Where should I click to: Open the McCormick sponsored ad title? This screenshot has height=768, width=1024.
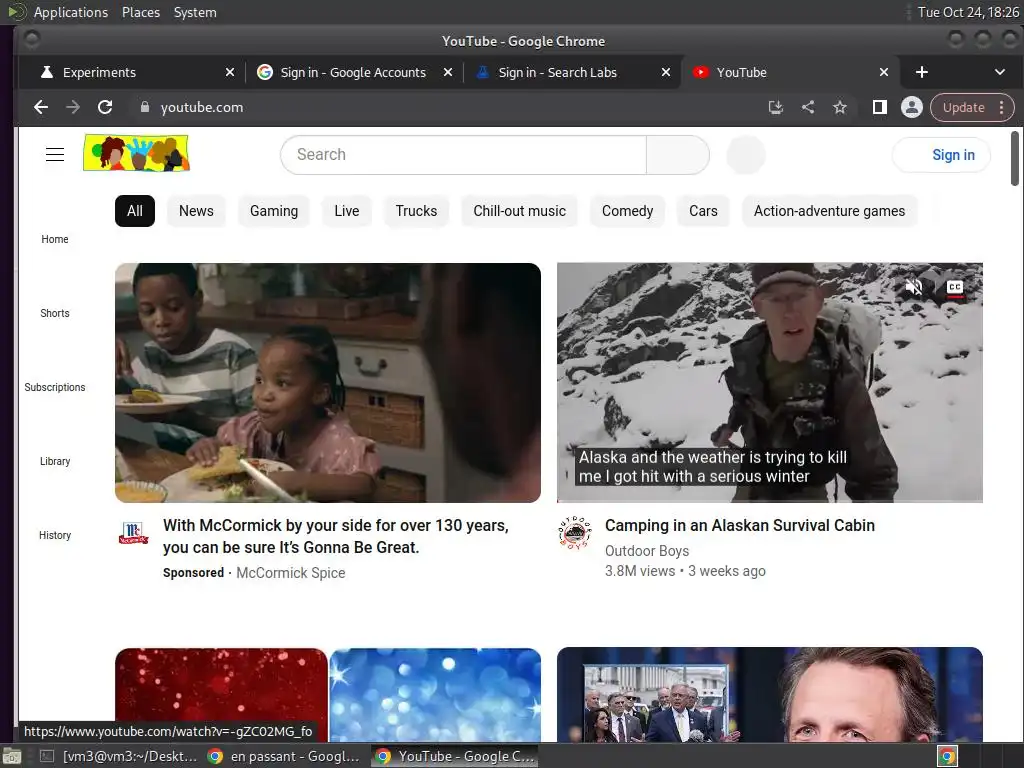pyautogui.click(x=336, y=536)
